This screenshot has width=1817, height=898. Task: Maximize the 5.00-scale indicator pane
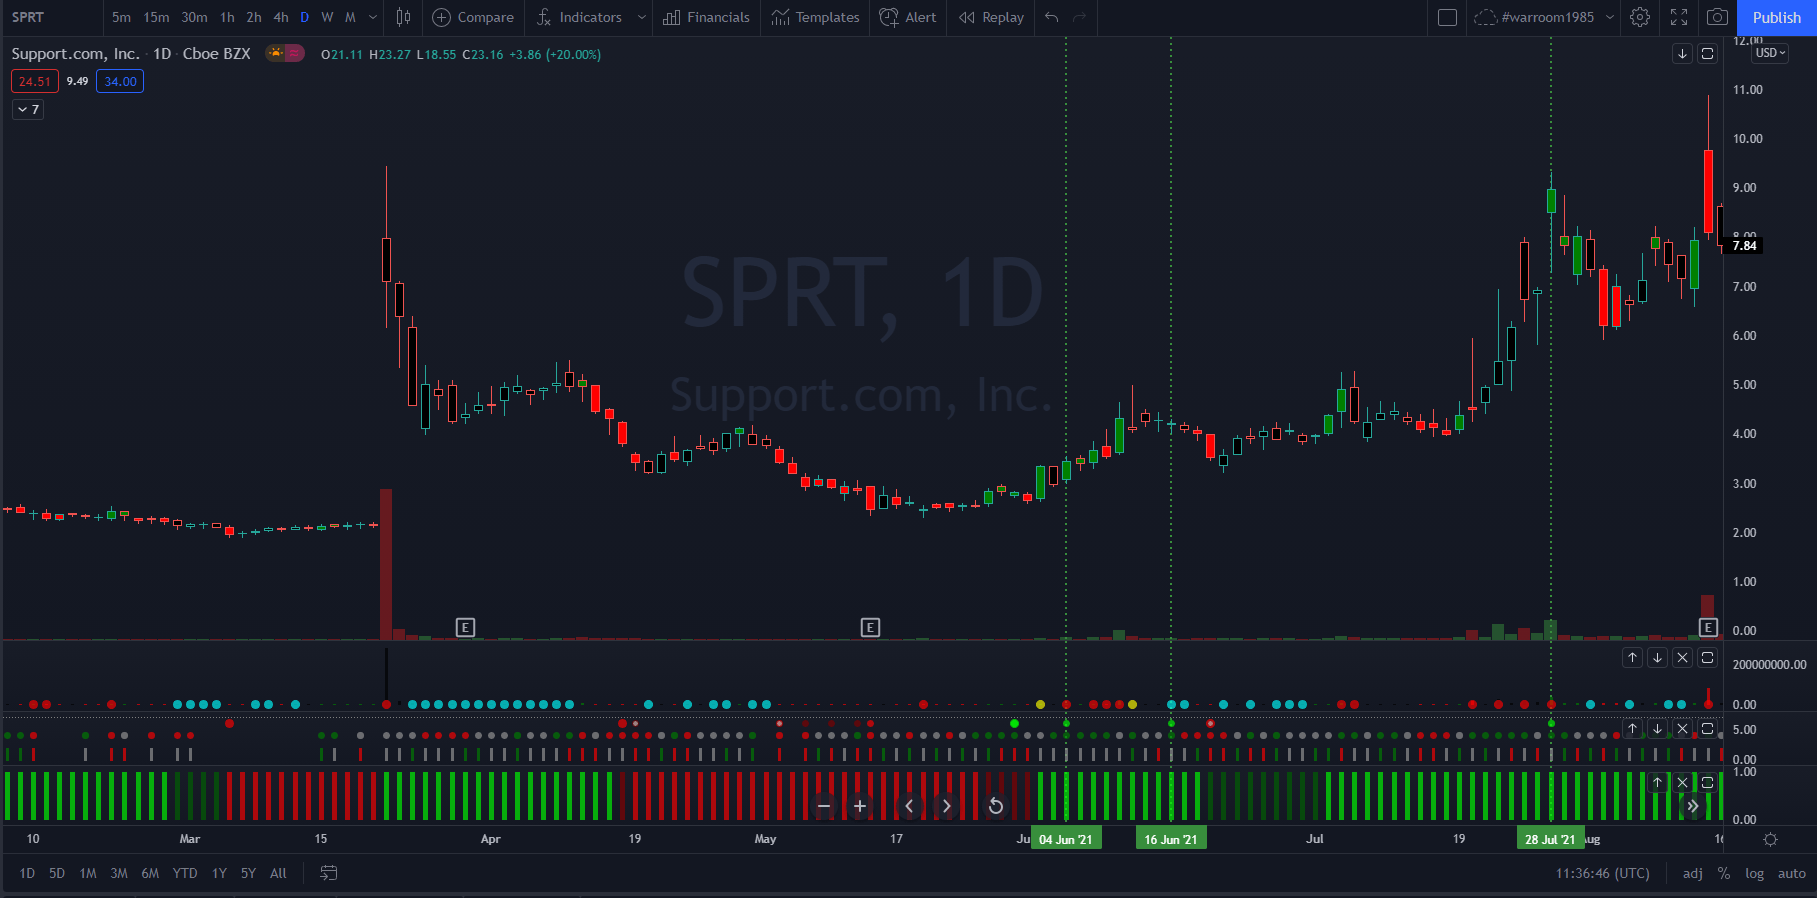1708,728
